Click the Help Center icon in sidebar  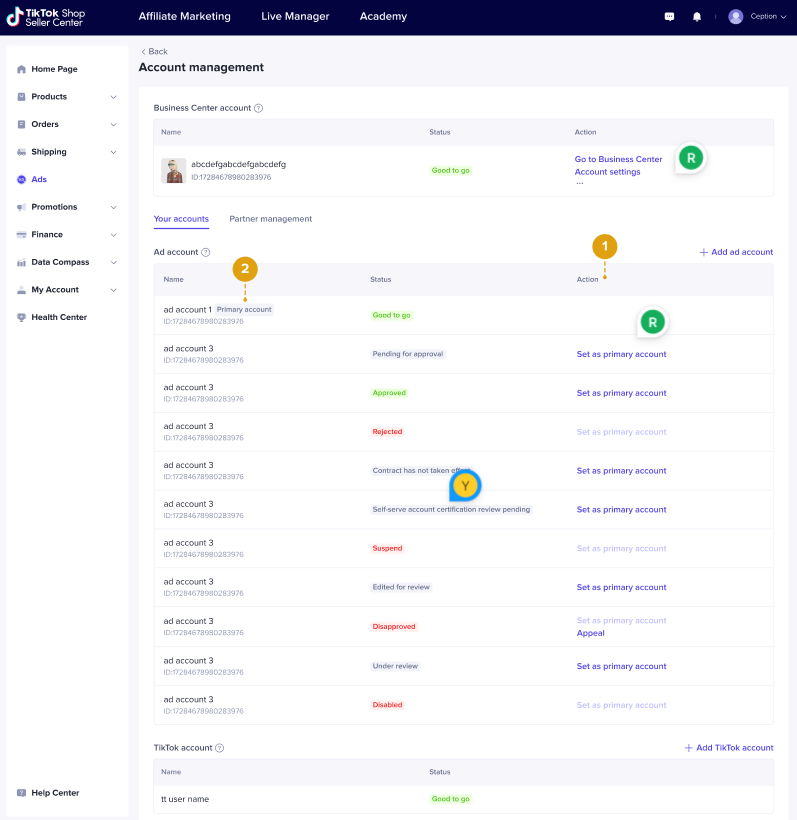click(22, 793)
